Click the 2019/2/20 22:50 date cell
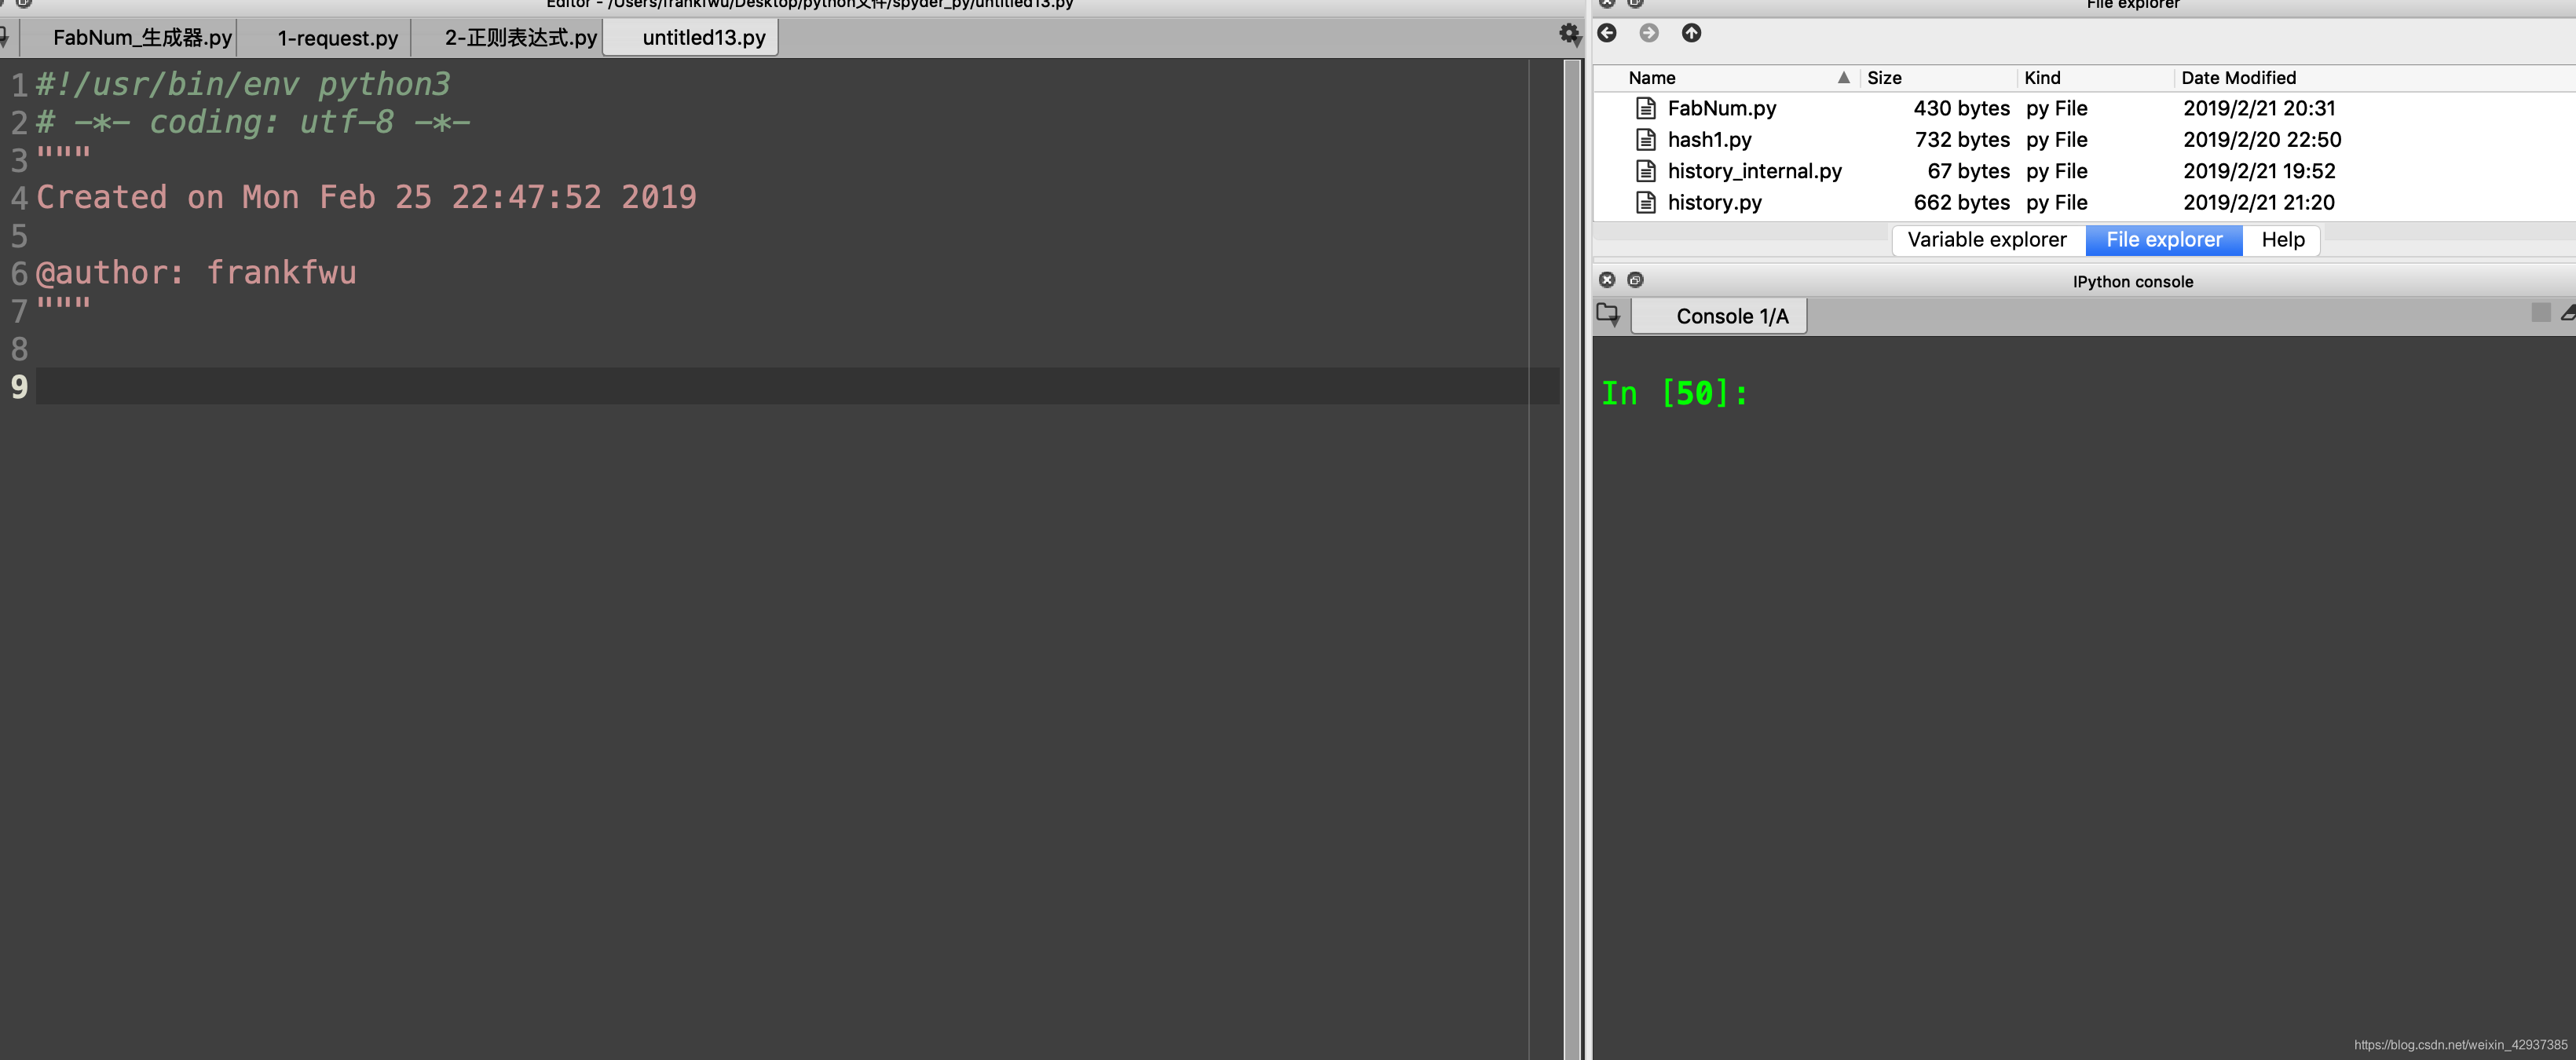This screenshot has width=2576, height=1060. (x=2262, y=139)
